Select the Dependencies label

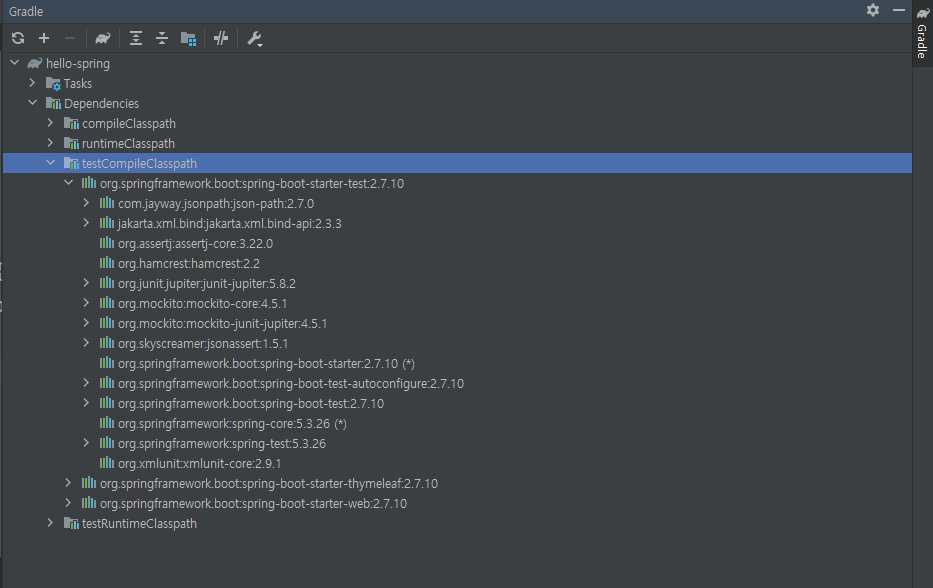click(101, 104)
